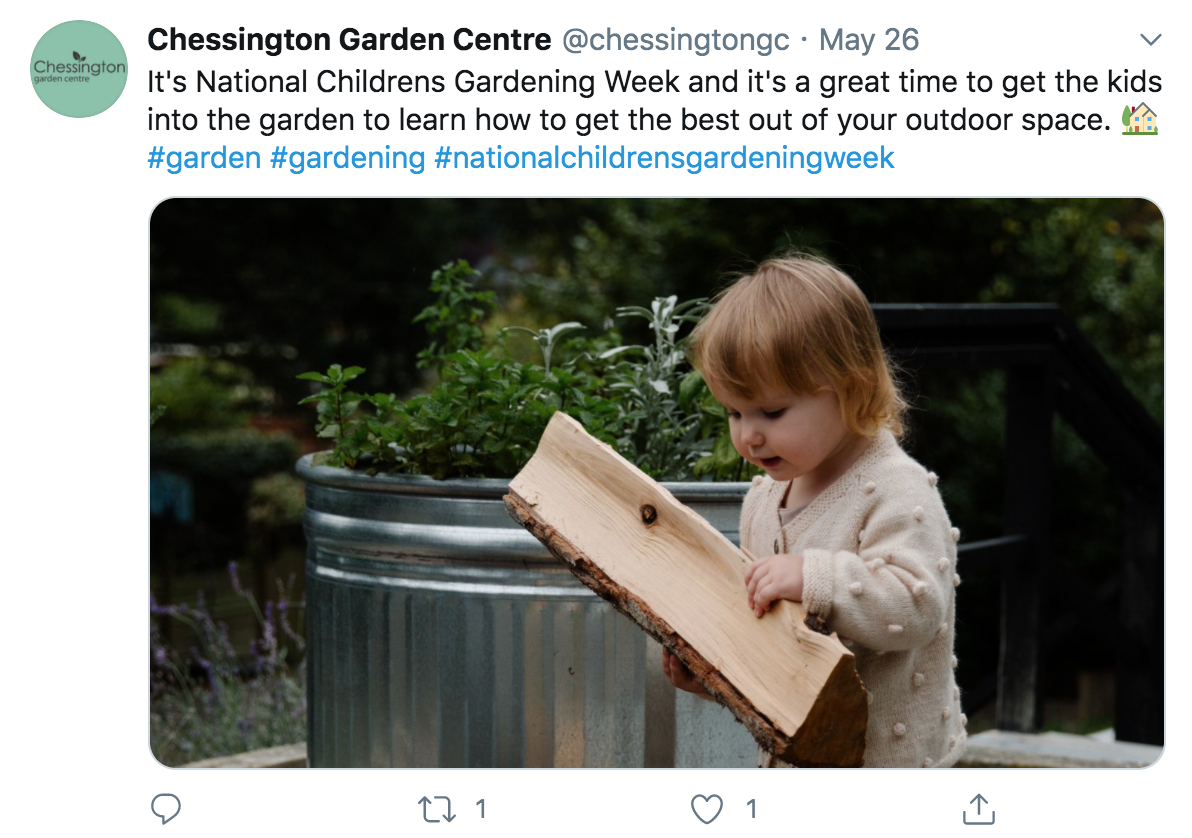
Task: Click the house garden emoji in the tweet
Action: 1140,119
